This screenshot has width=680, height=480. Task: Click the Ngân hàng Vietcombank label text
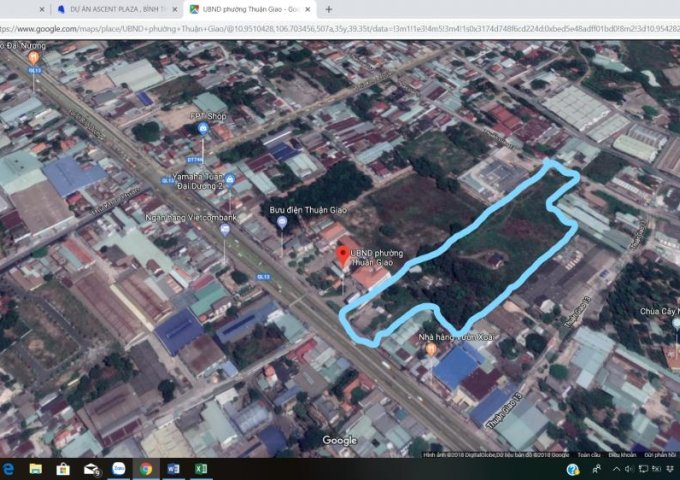pos(191,218)
